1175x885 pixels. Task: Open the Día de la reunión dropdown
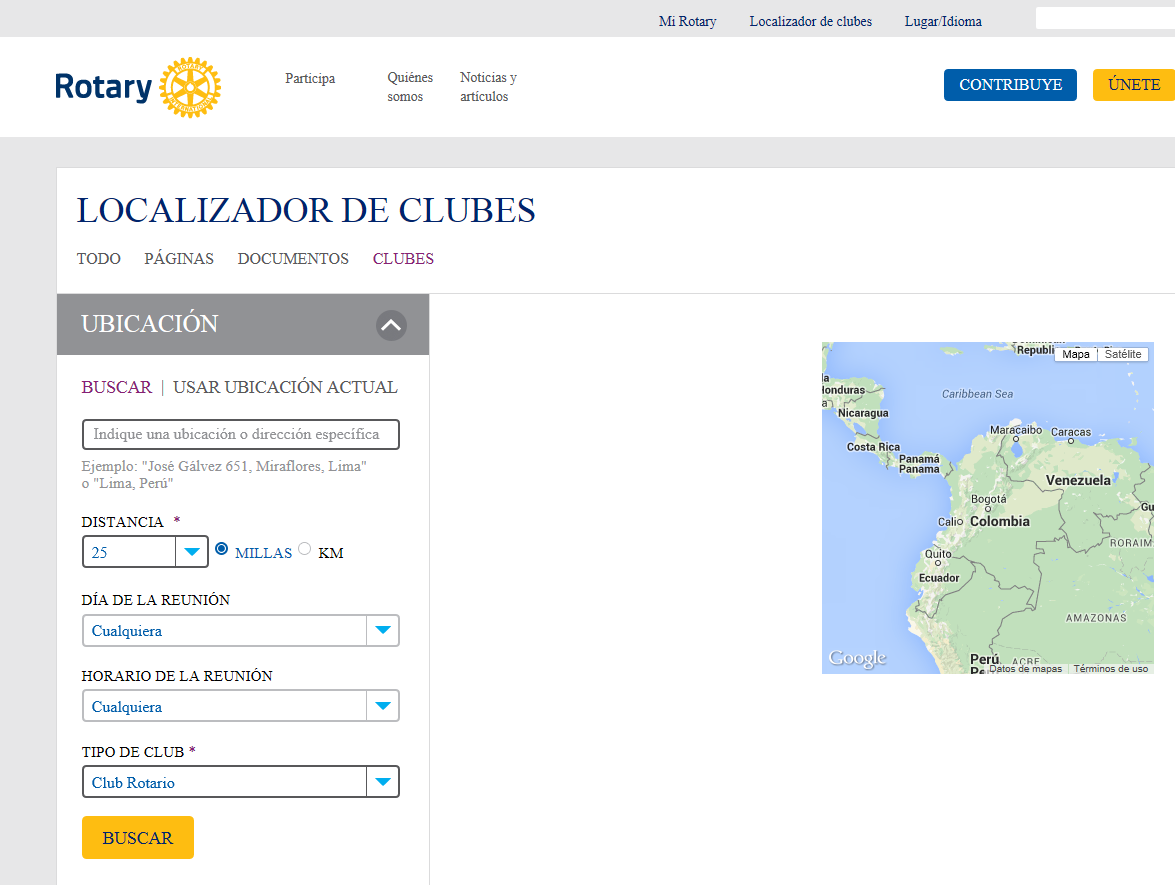241,631
